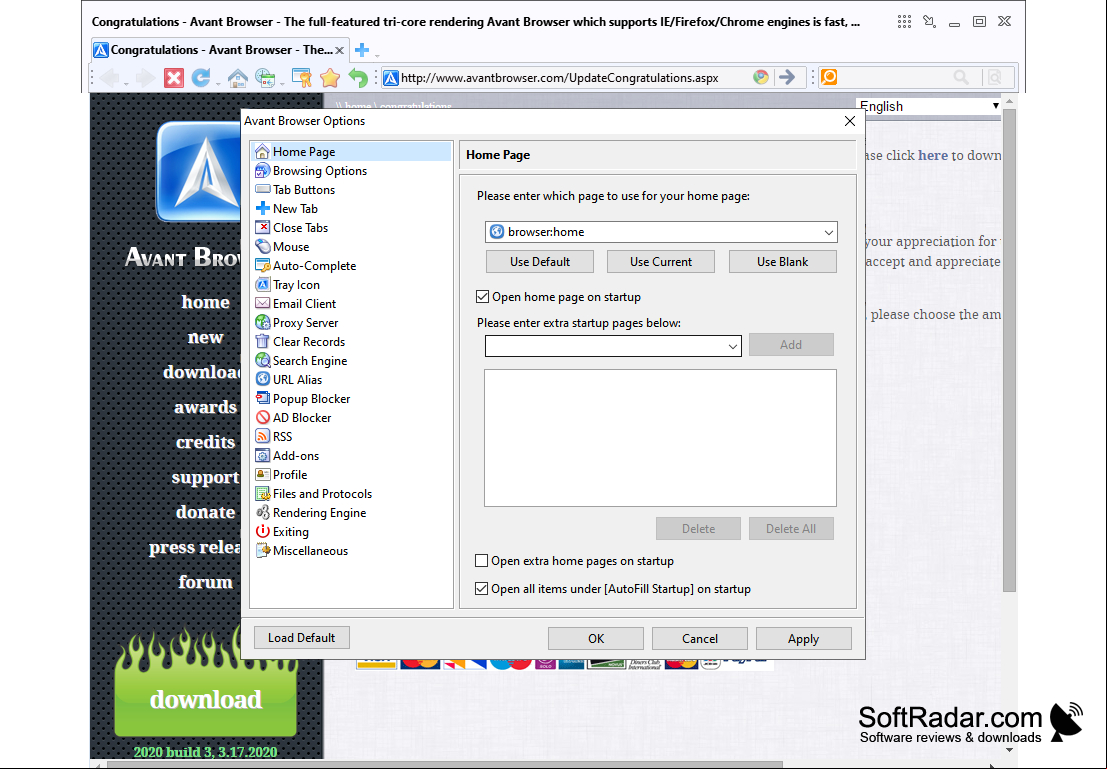Viewport: 1107px width, 769px height.
Task: Click the green download button on webpage
Action: (205, 698)
